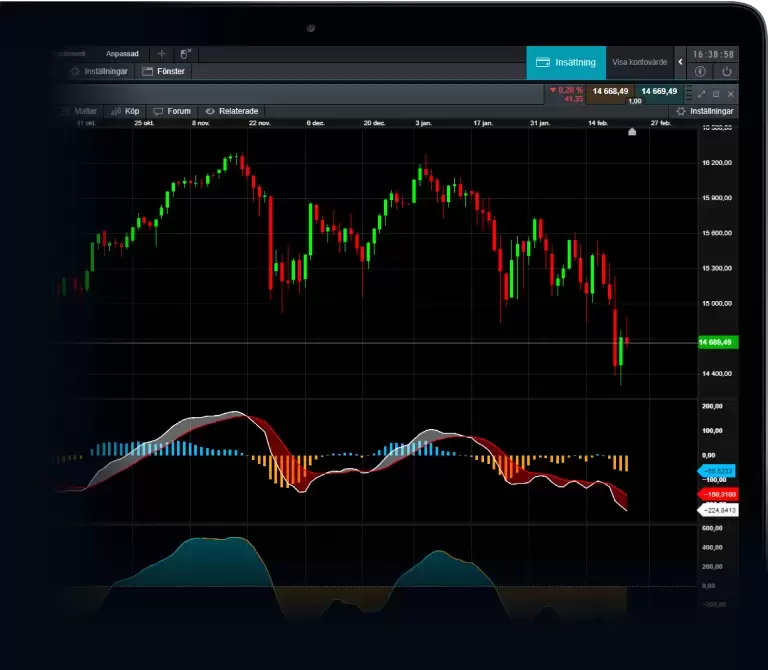Open the Forum chat toolbar item
This screenshot has height=670, width=768.
coord(172,111)
